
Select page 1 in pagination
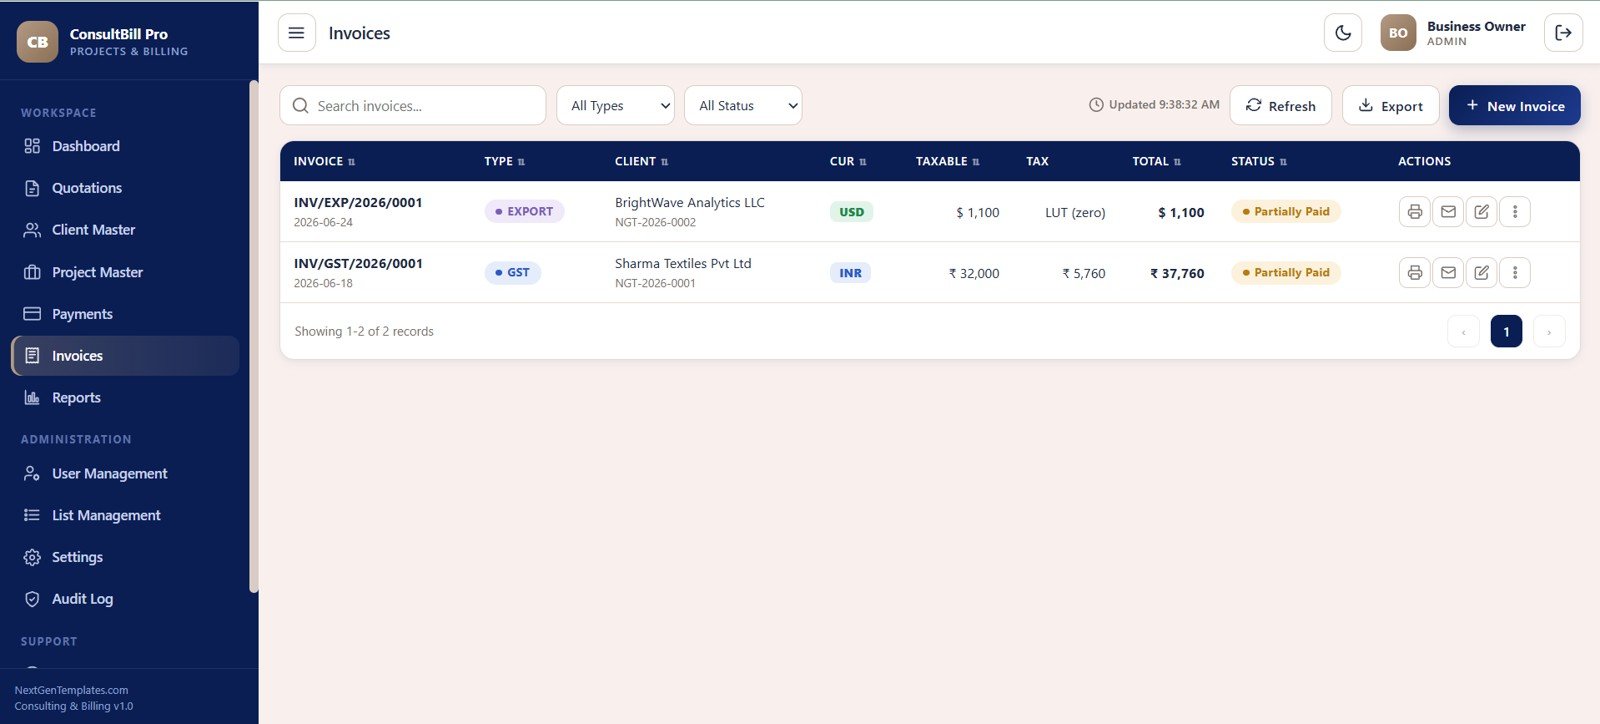pos(1506,332)
